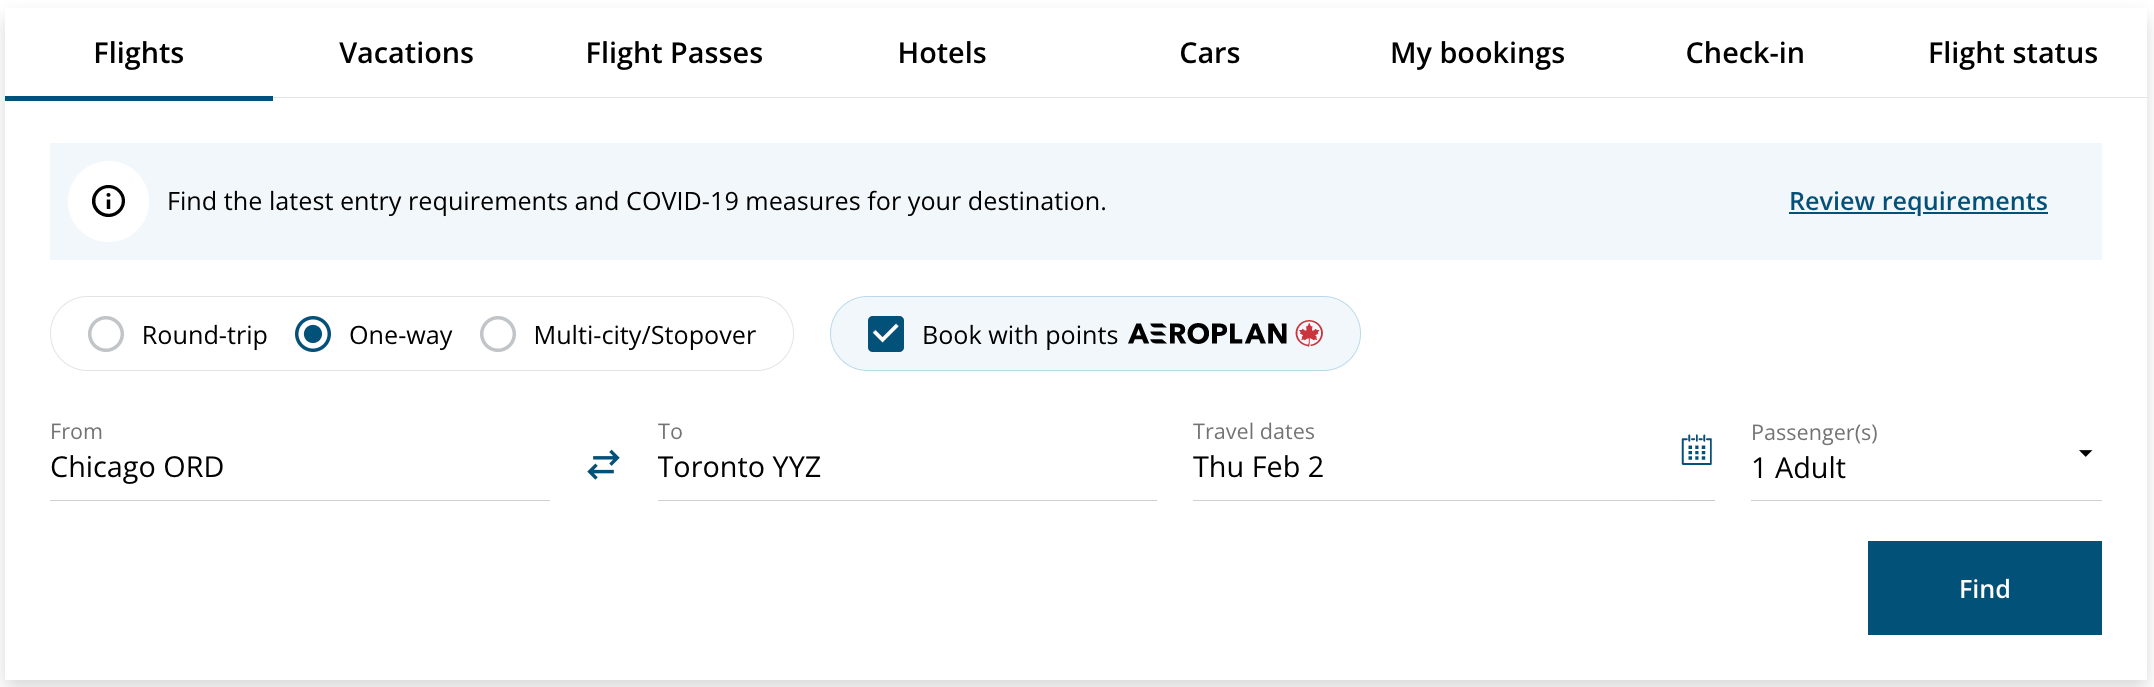Click the swap origin and destination arrows

601,464
